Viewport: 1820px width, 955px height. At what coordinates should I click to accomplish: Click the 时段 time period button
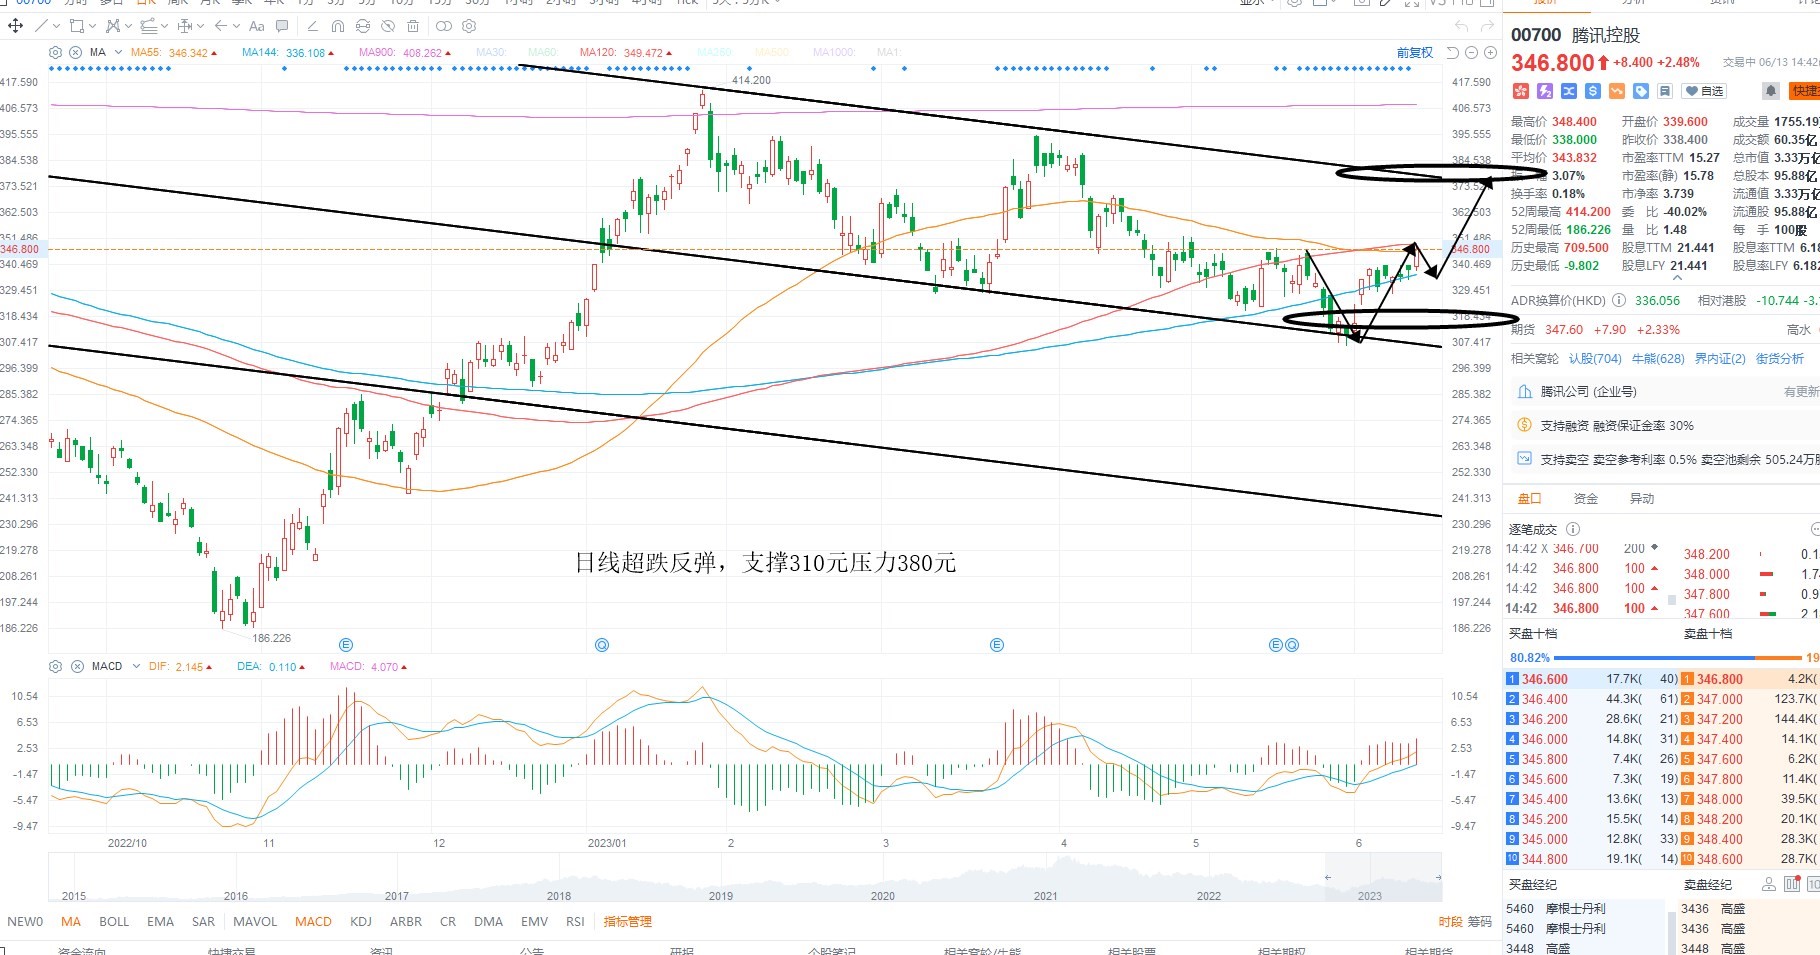pyautogui.click(x=1450, y=922)
